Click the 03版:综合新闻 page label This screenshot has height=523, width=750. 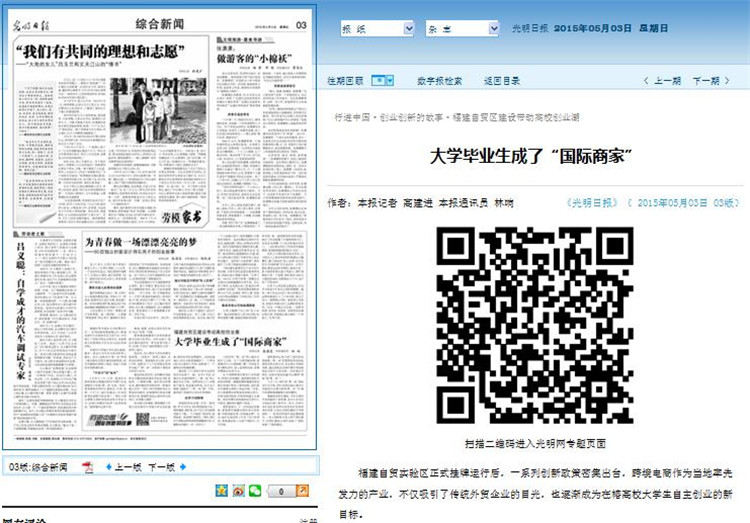pos(38,467)
